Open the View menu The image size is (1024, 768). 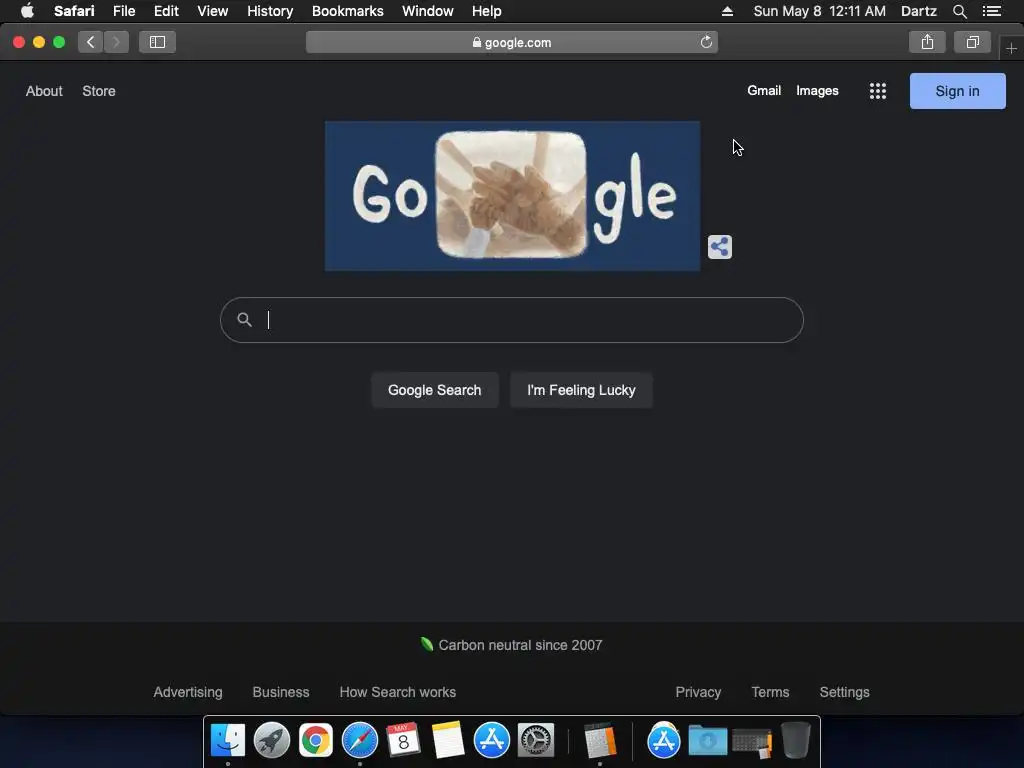coord(212,11)
